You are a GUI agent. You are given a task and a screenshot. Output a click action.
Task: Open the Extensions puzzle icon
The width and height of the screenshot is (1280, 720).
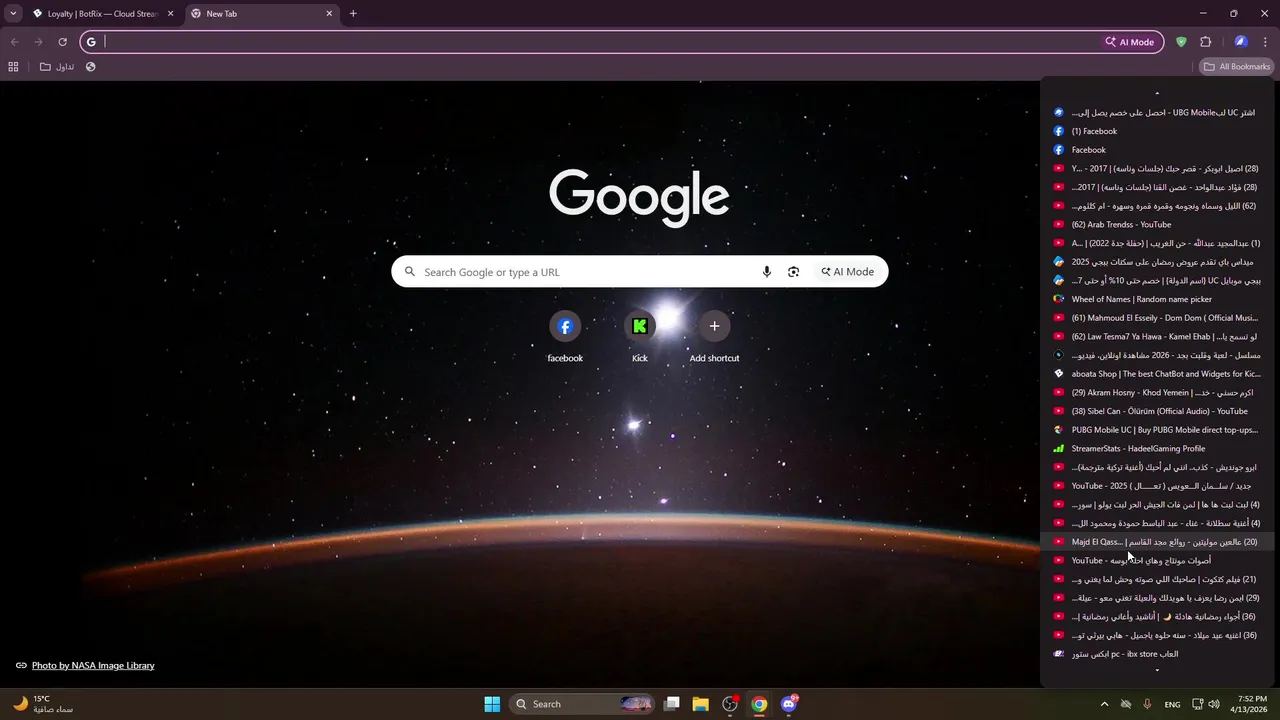(1205, 42)
